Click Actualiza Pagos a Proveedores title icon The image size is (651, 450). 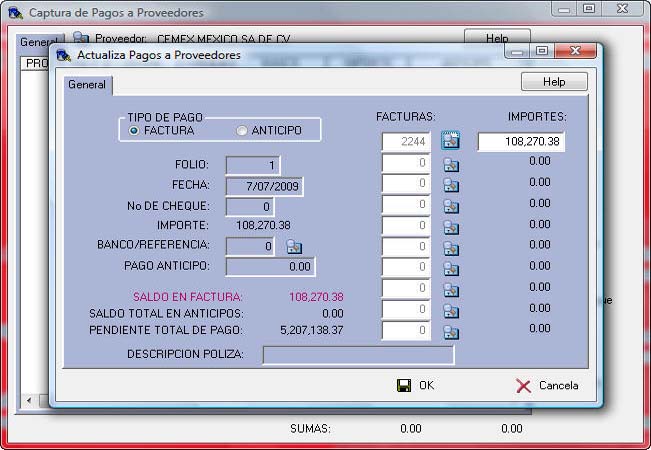pyautogui.click(x=63, y=55)
